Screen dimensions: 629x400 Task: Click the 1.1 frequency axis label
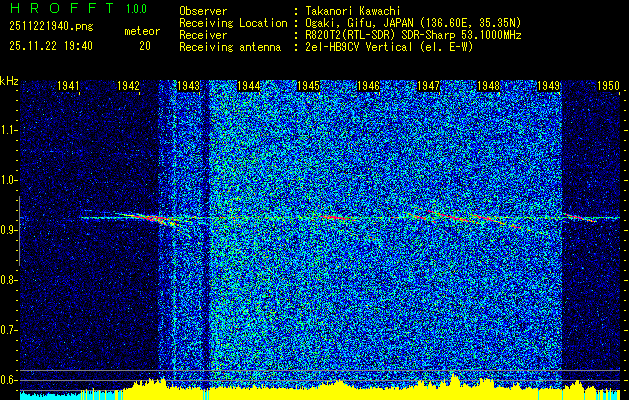point(8,130)
